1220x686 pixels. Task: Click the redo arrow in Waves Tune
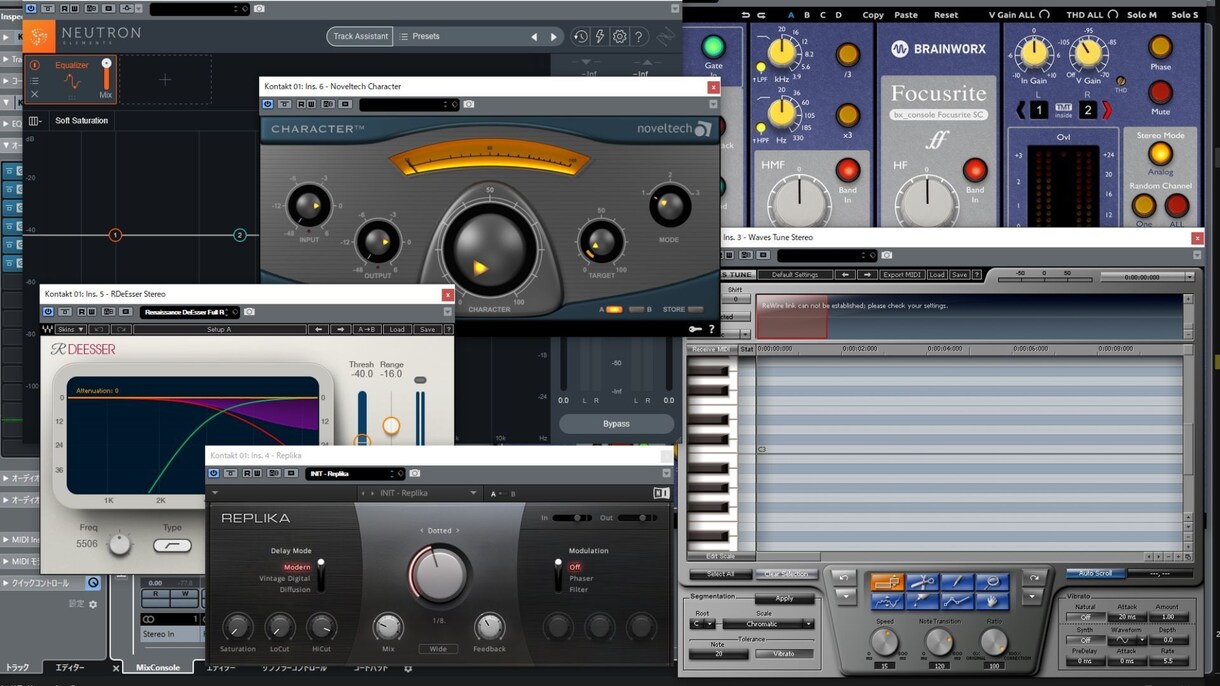(x=1035, y=578)
